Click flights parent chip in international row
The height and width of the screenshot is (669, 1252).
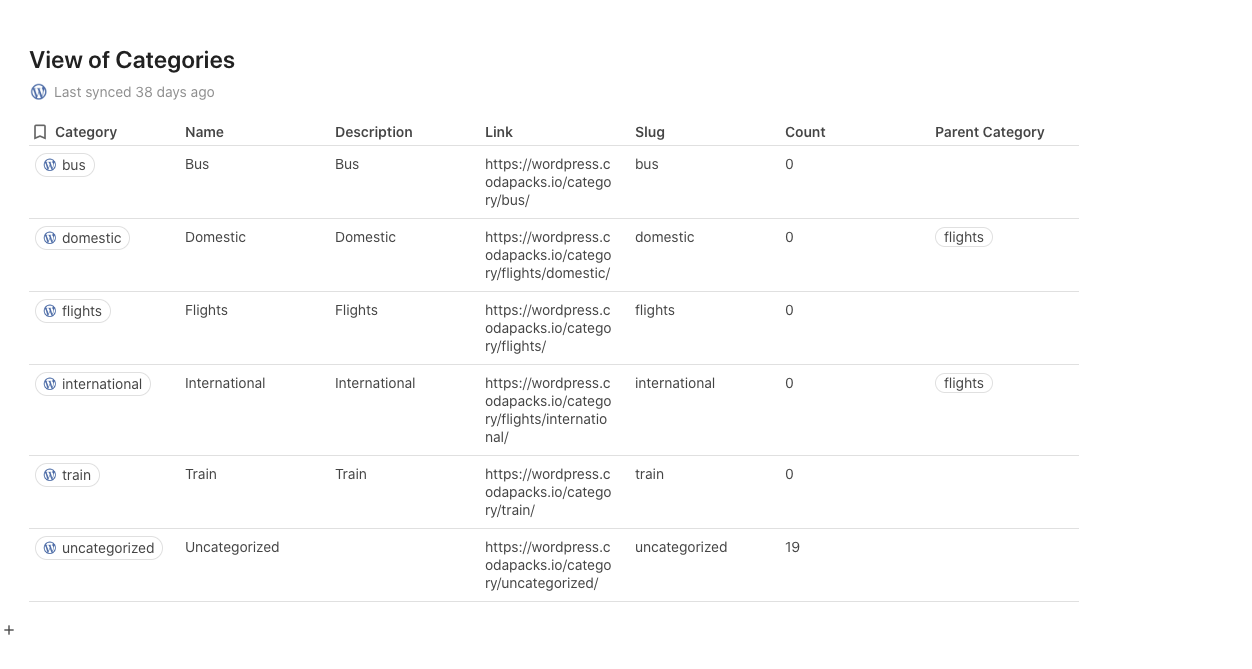963,383
